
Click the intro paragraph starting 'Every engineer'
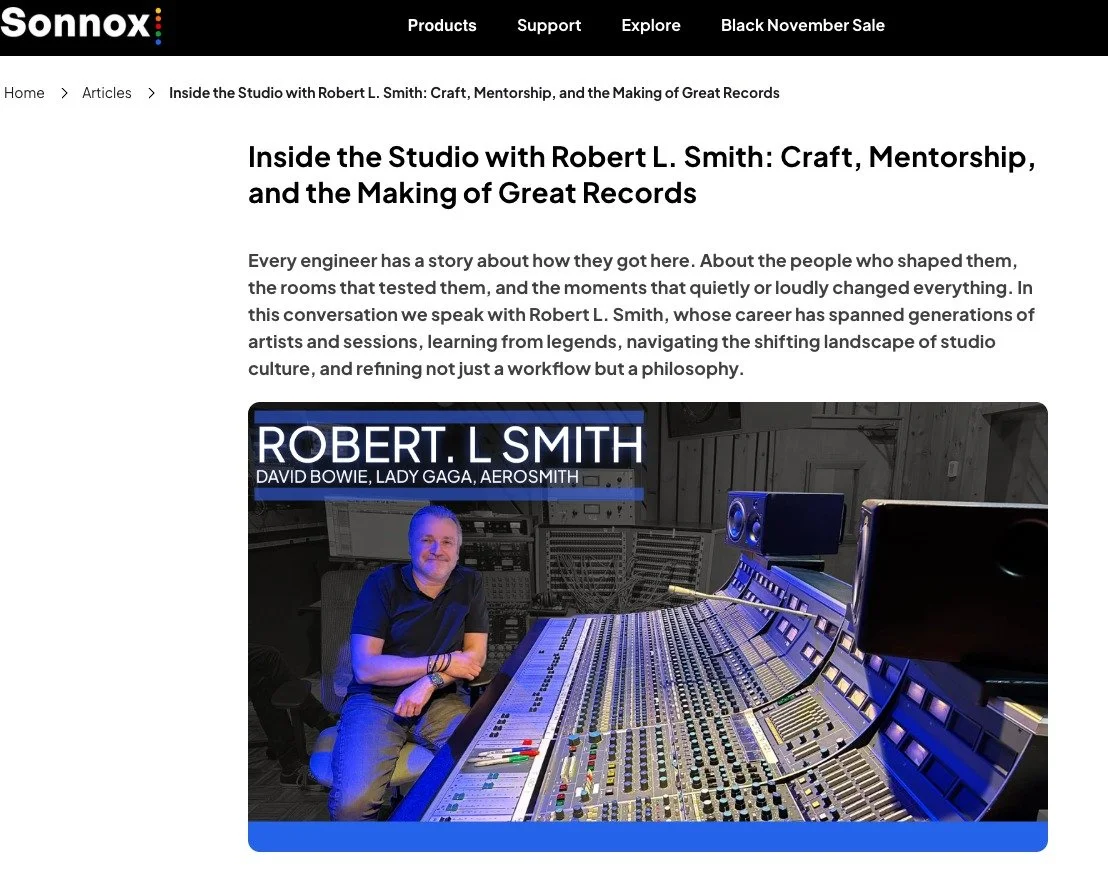click(641, 314)
